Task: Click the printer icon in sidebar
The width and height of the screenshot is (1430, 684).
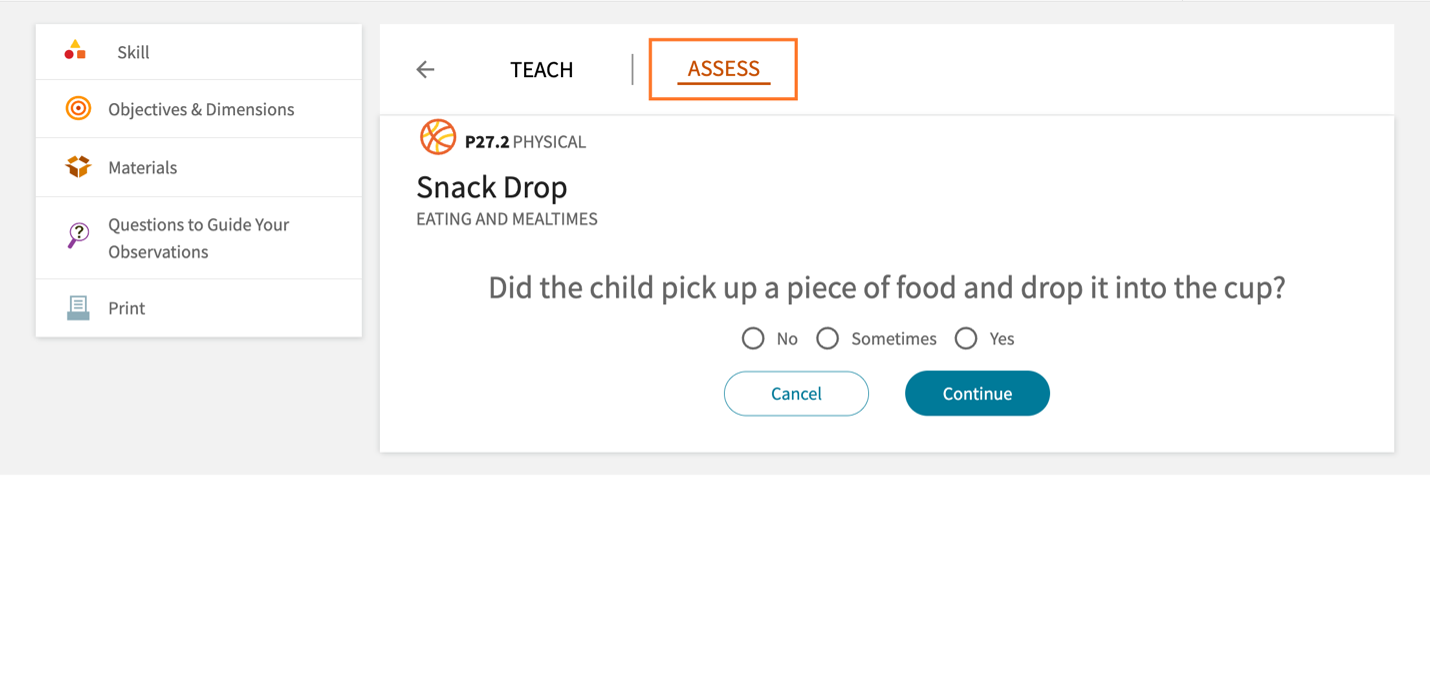Action: click(x=78, y=308)
